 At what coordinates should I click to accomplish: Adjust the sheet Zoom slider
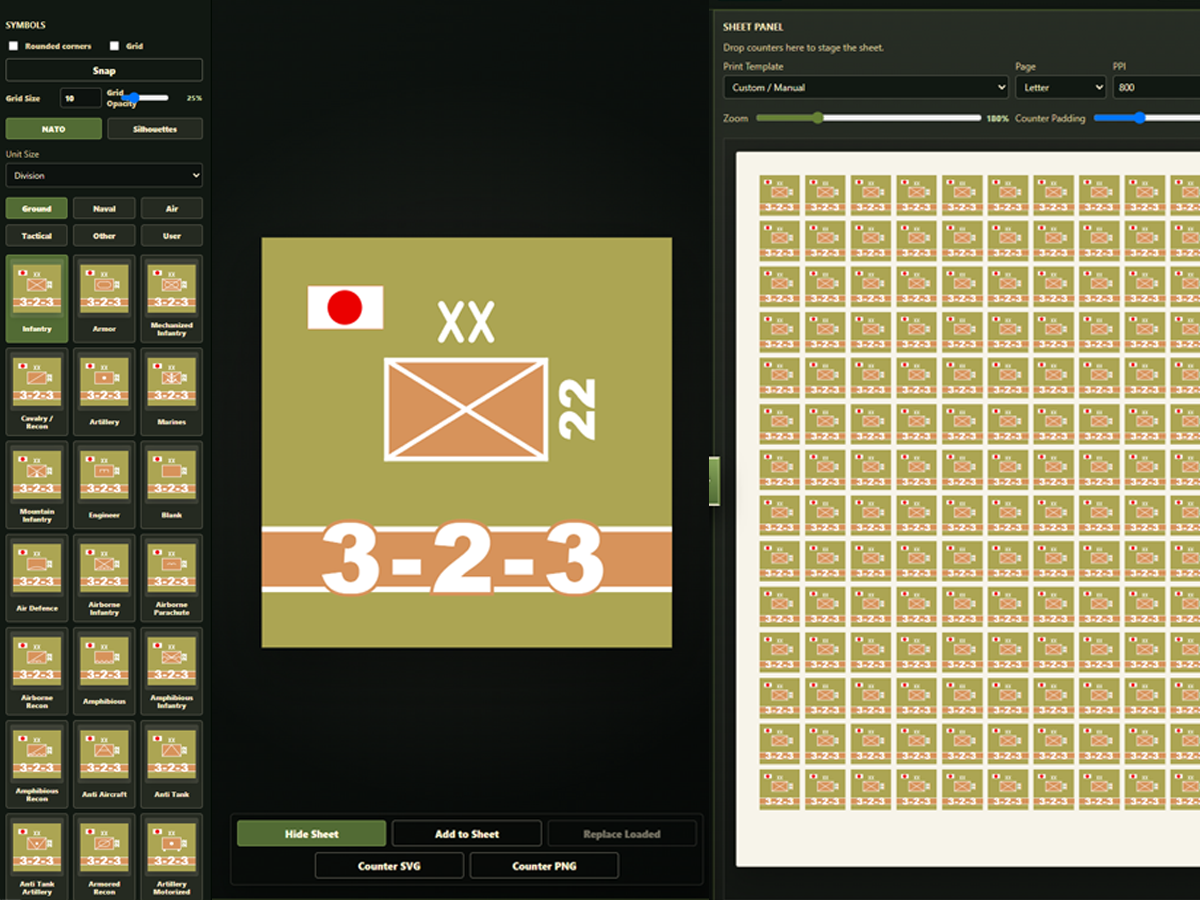(x=868, y=118)
